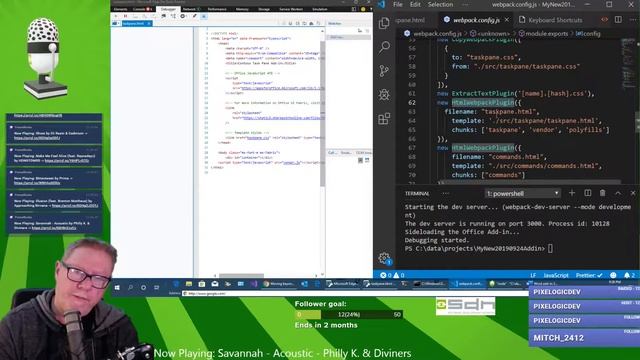Open the Edit menu in VS Code
The image size is (640, 360).
point(415,4)
